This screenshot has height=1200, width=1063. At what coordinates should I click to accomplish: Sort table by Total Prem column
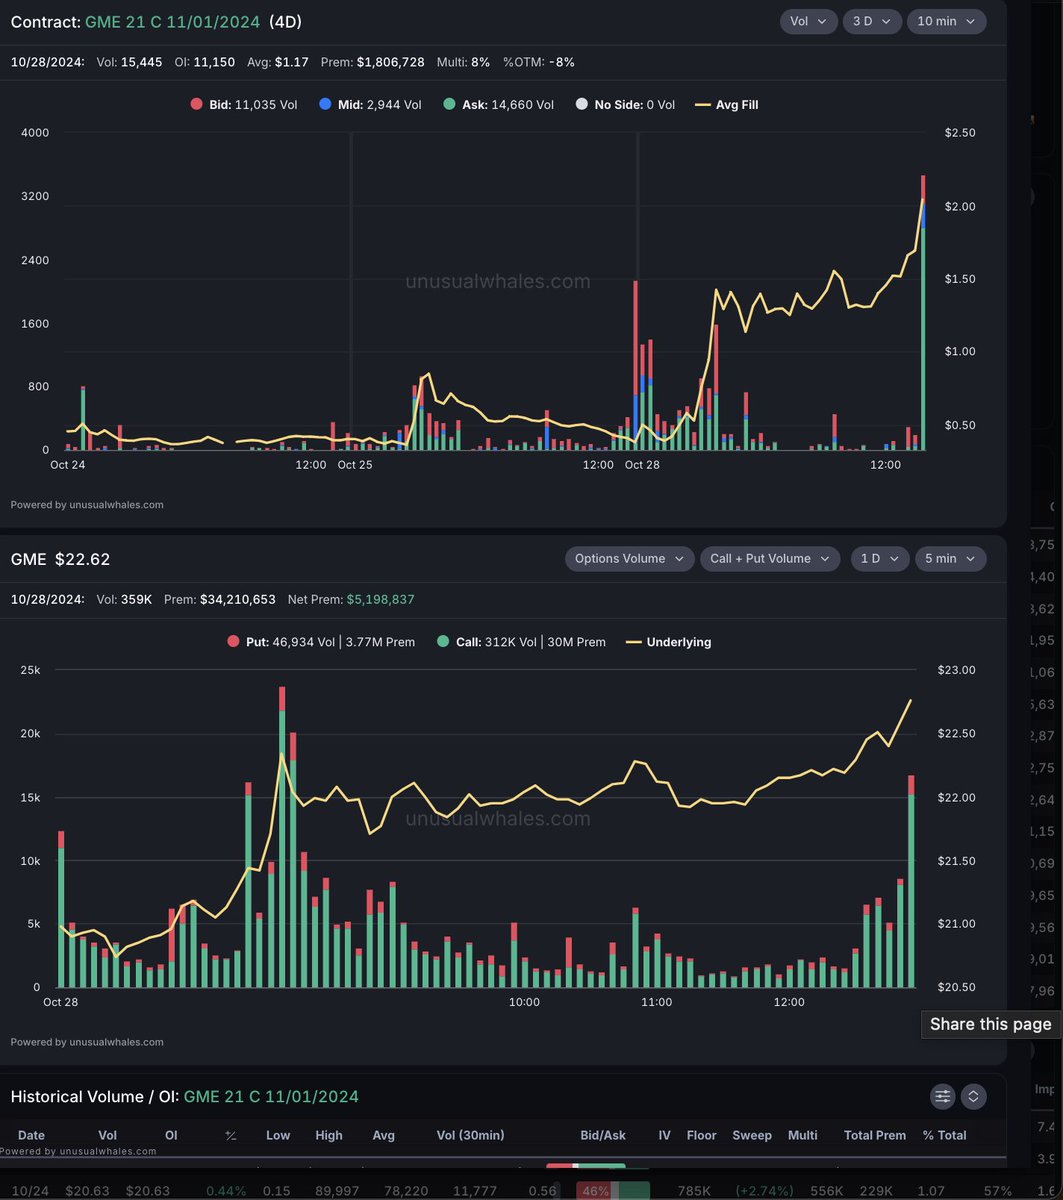point(875,1135)
